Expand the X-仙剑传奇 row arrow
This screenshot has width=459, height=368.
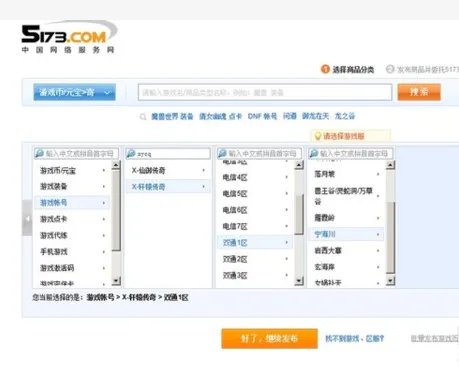(x=204, y=170)
